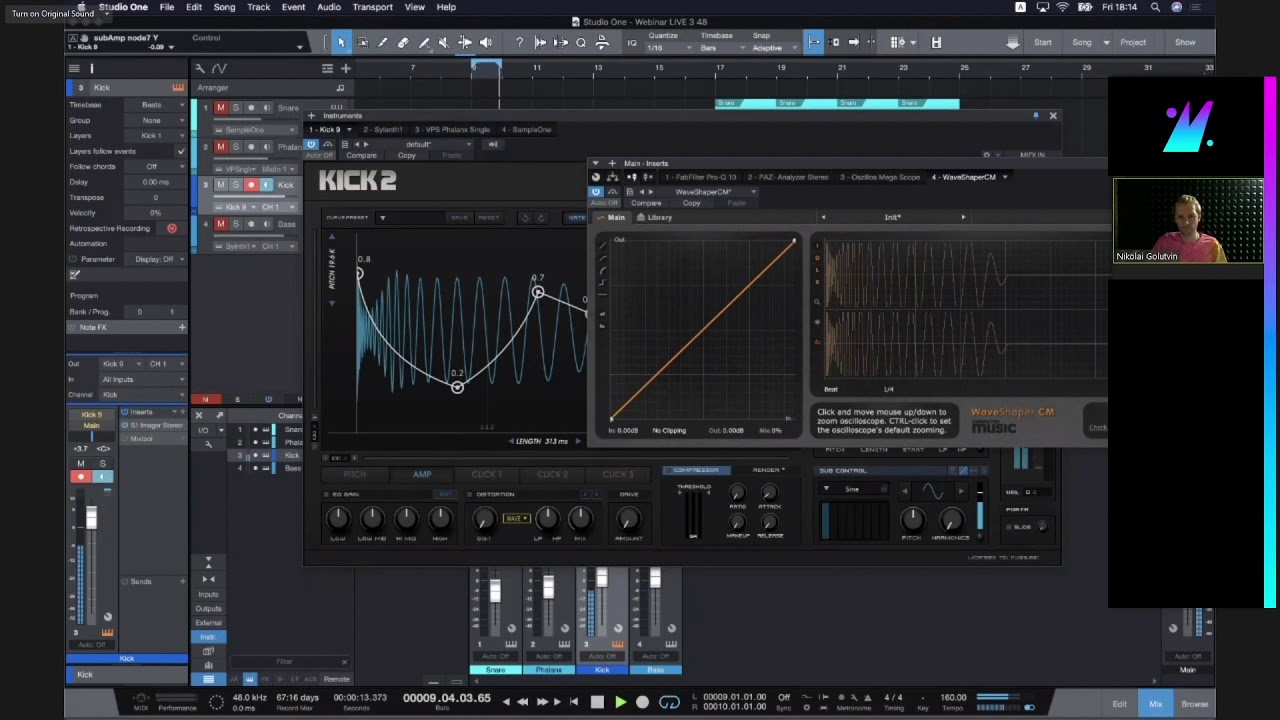Open the Browse panel button
The image size is (1280, 720).
pyautogui.click(x=1194, y=704)
